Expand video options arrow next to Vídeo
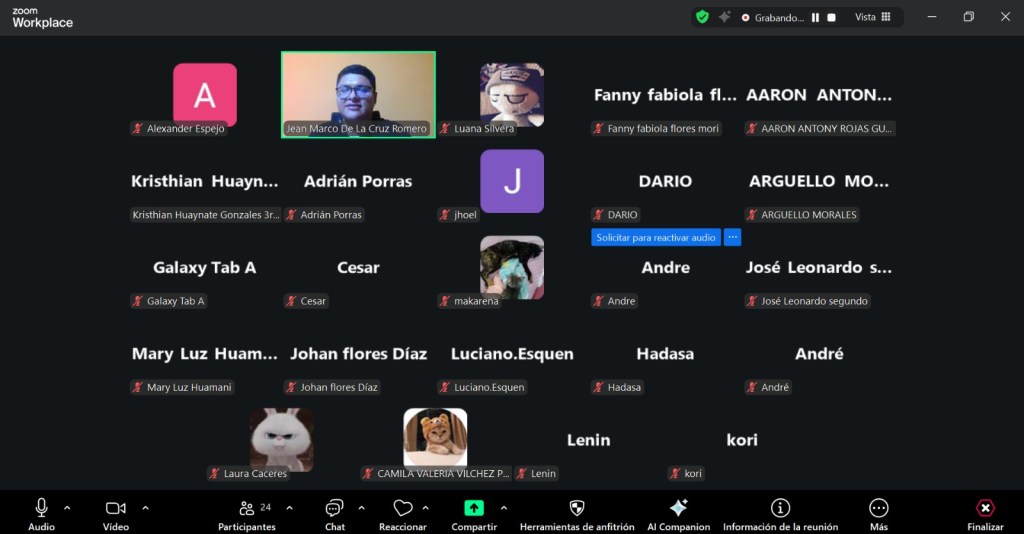The image size is (1024, 534). click(145, 507)
